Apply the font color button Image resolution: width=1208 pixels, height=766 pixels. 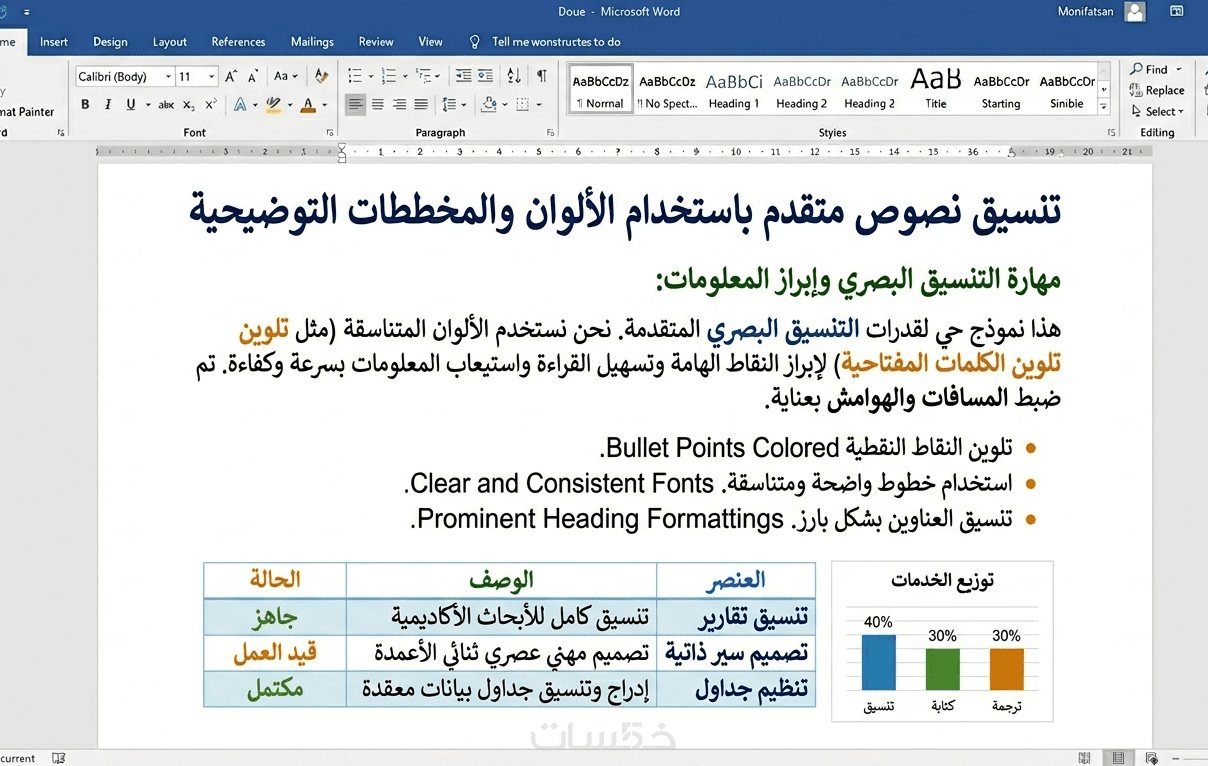point(309,104)
